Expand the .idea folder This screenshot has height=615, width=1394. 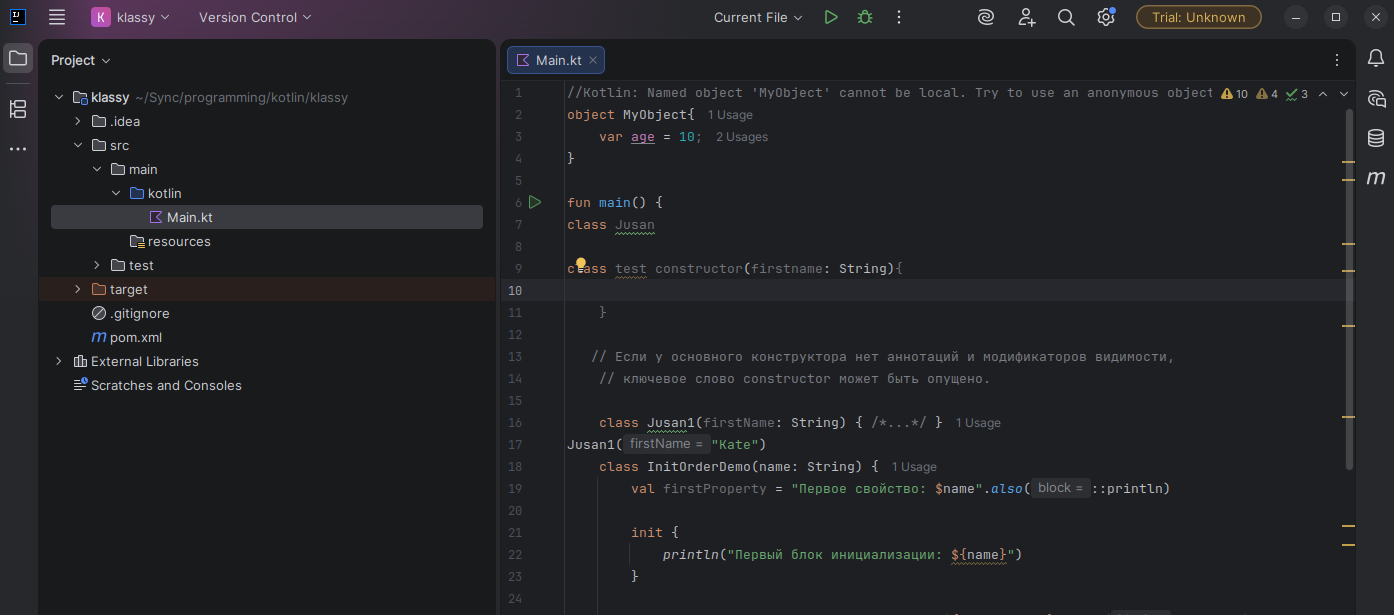coord(78,121)
